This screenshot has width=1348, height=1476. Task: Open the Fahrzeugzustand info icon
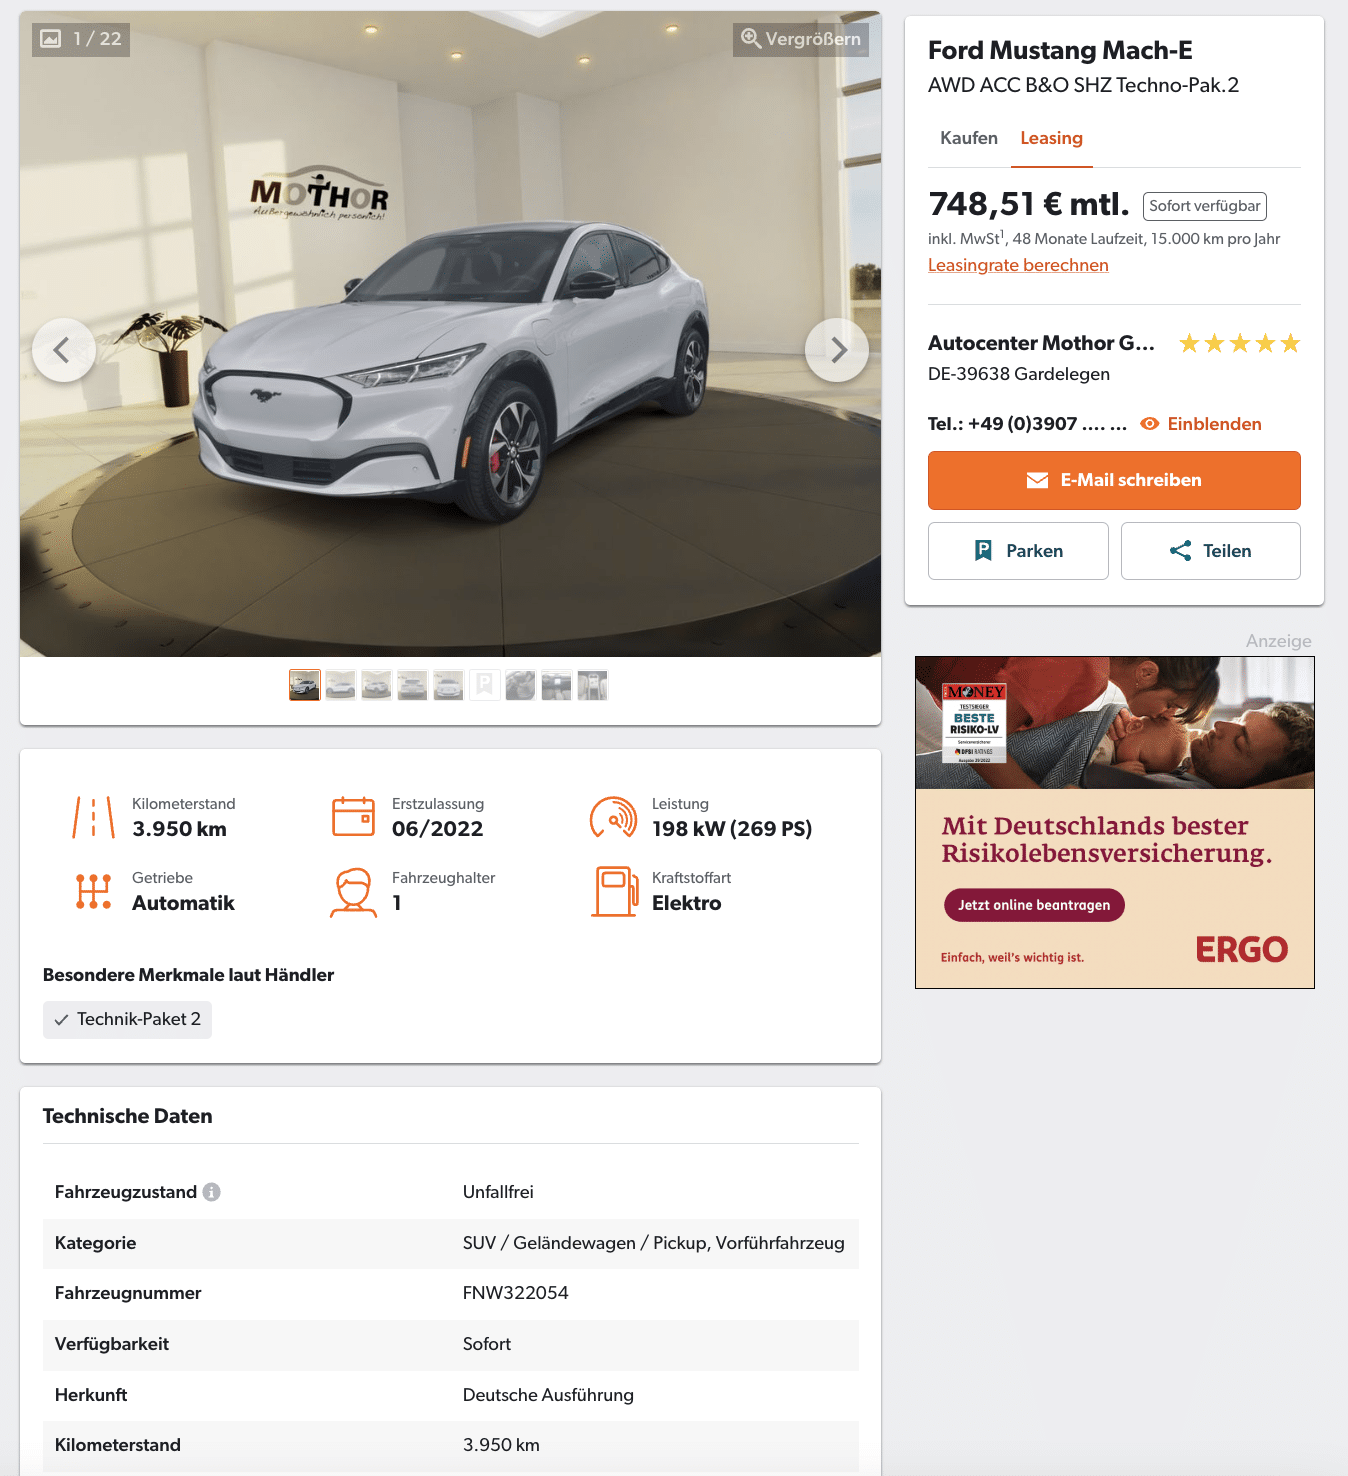(211, 1192)
